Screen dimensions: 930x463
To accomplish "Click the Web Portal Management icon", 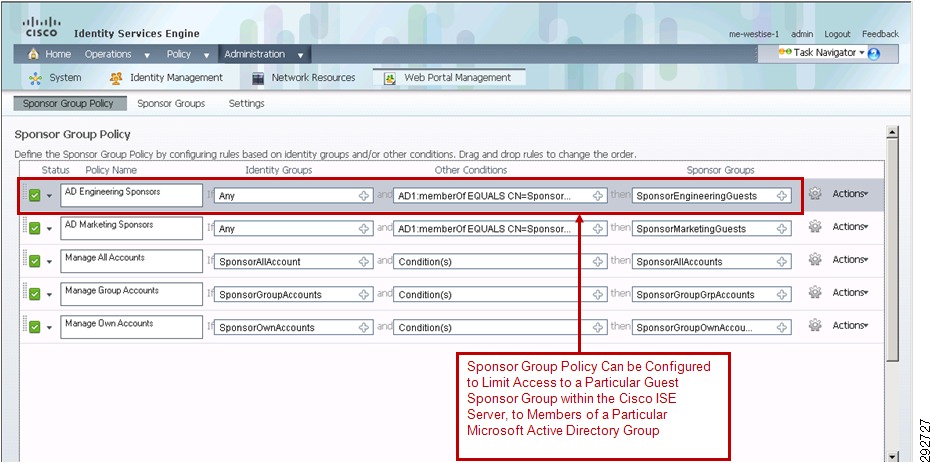I will (x=390, y=78).
